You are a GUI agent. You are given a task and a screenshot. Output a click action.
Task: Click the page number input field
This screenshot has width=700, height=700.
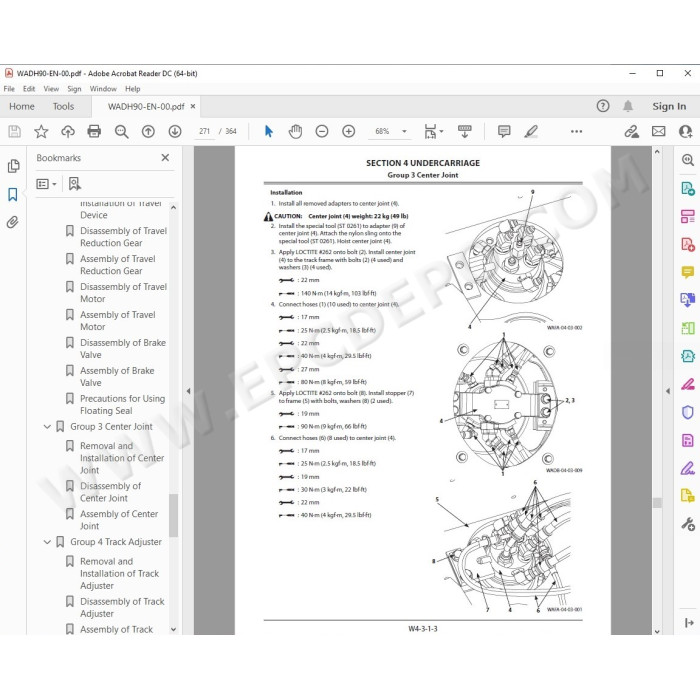(x=204, y=131)
